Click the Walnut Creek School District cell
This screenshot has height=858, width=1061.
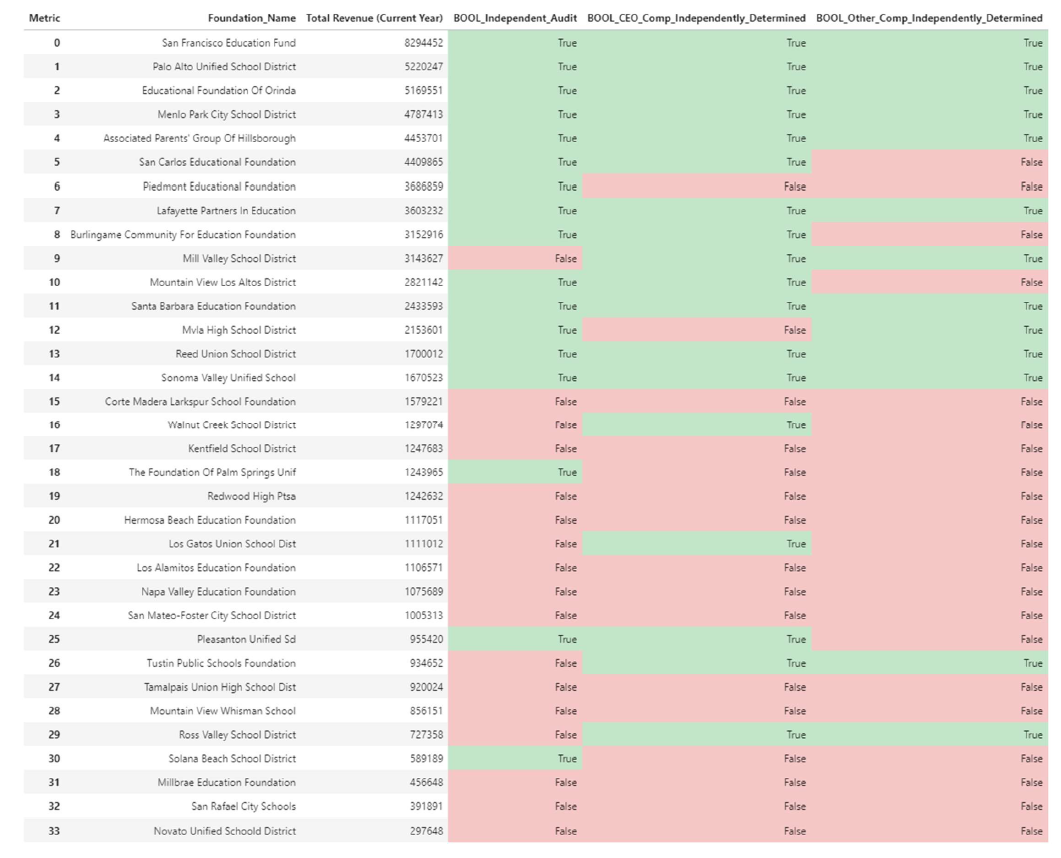click(232, 425)
